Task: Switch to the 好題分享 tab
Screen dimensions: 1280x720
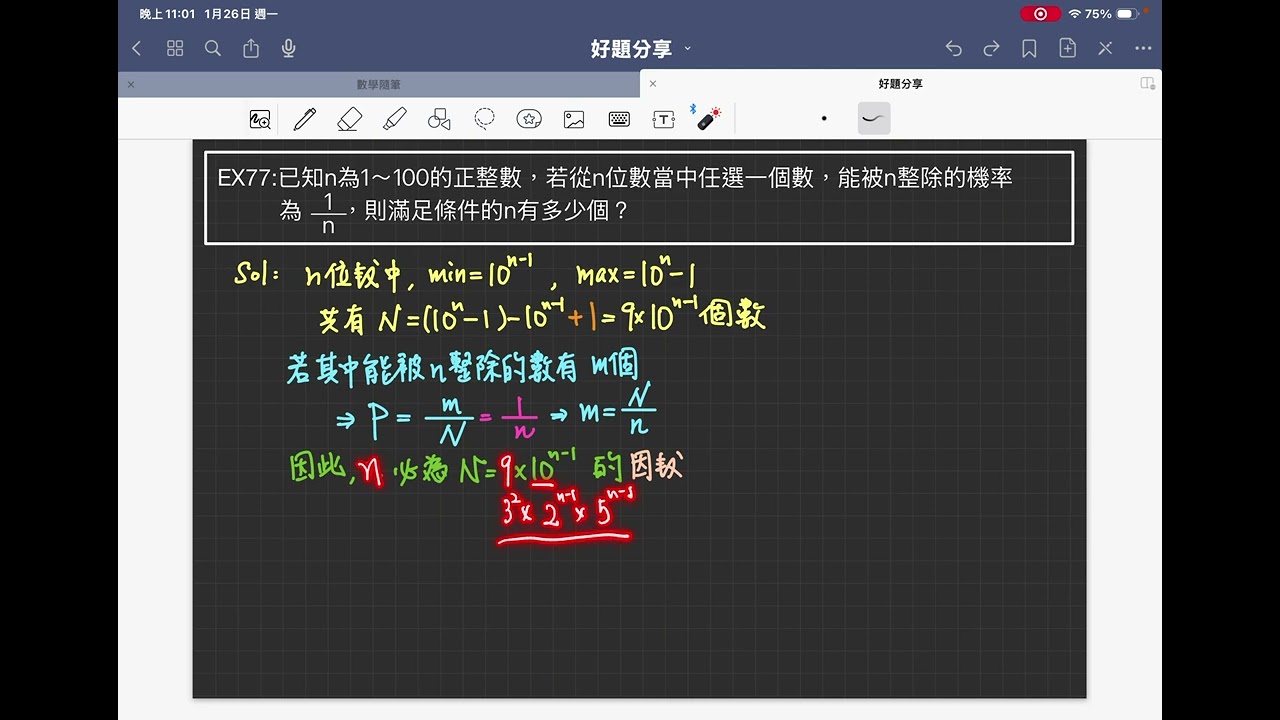Action: coord(901,84)
